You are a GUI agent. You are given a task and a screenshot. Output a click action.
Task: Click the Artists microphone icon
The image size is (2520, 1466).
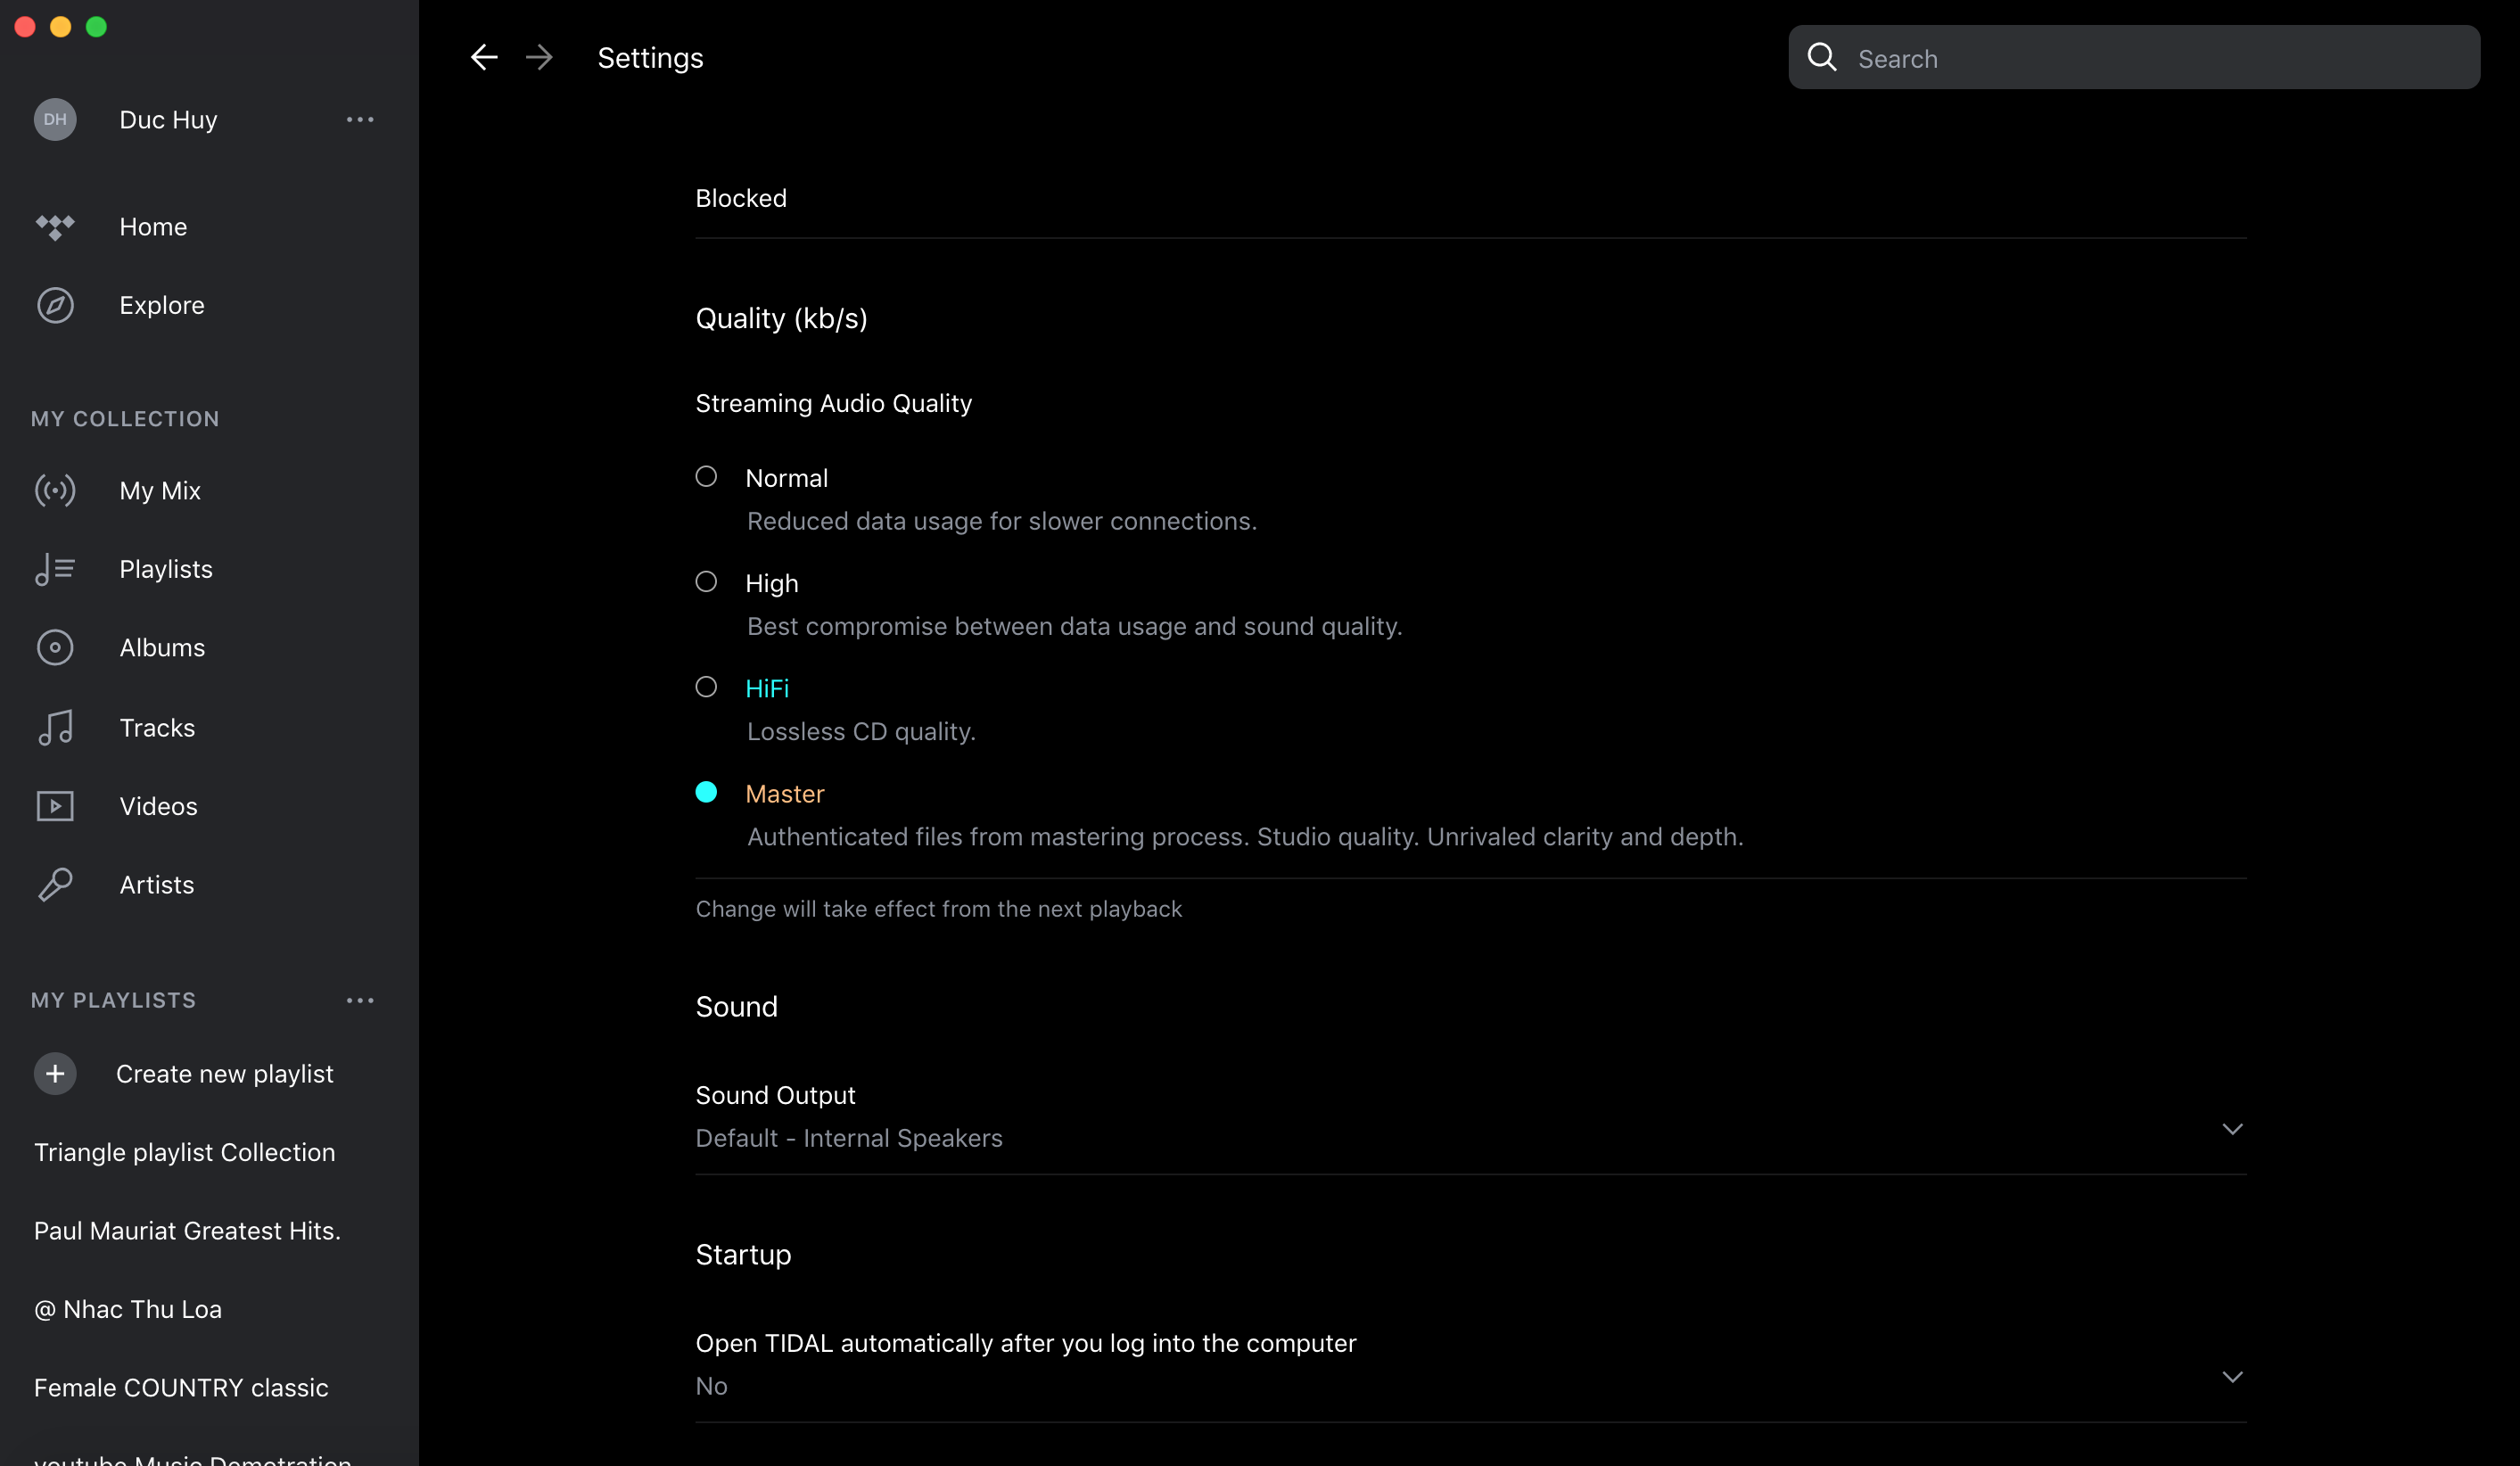pos(55,885)
